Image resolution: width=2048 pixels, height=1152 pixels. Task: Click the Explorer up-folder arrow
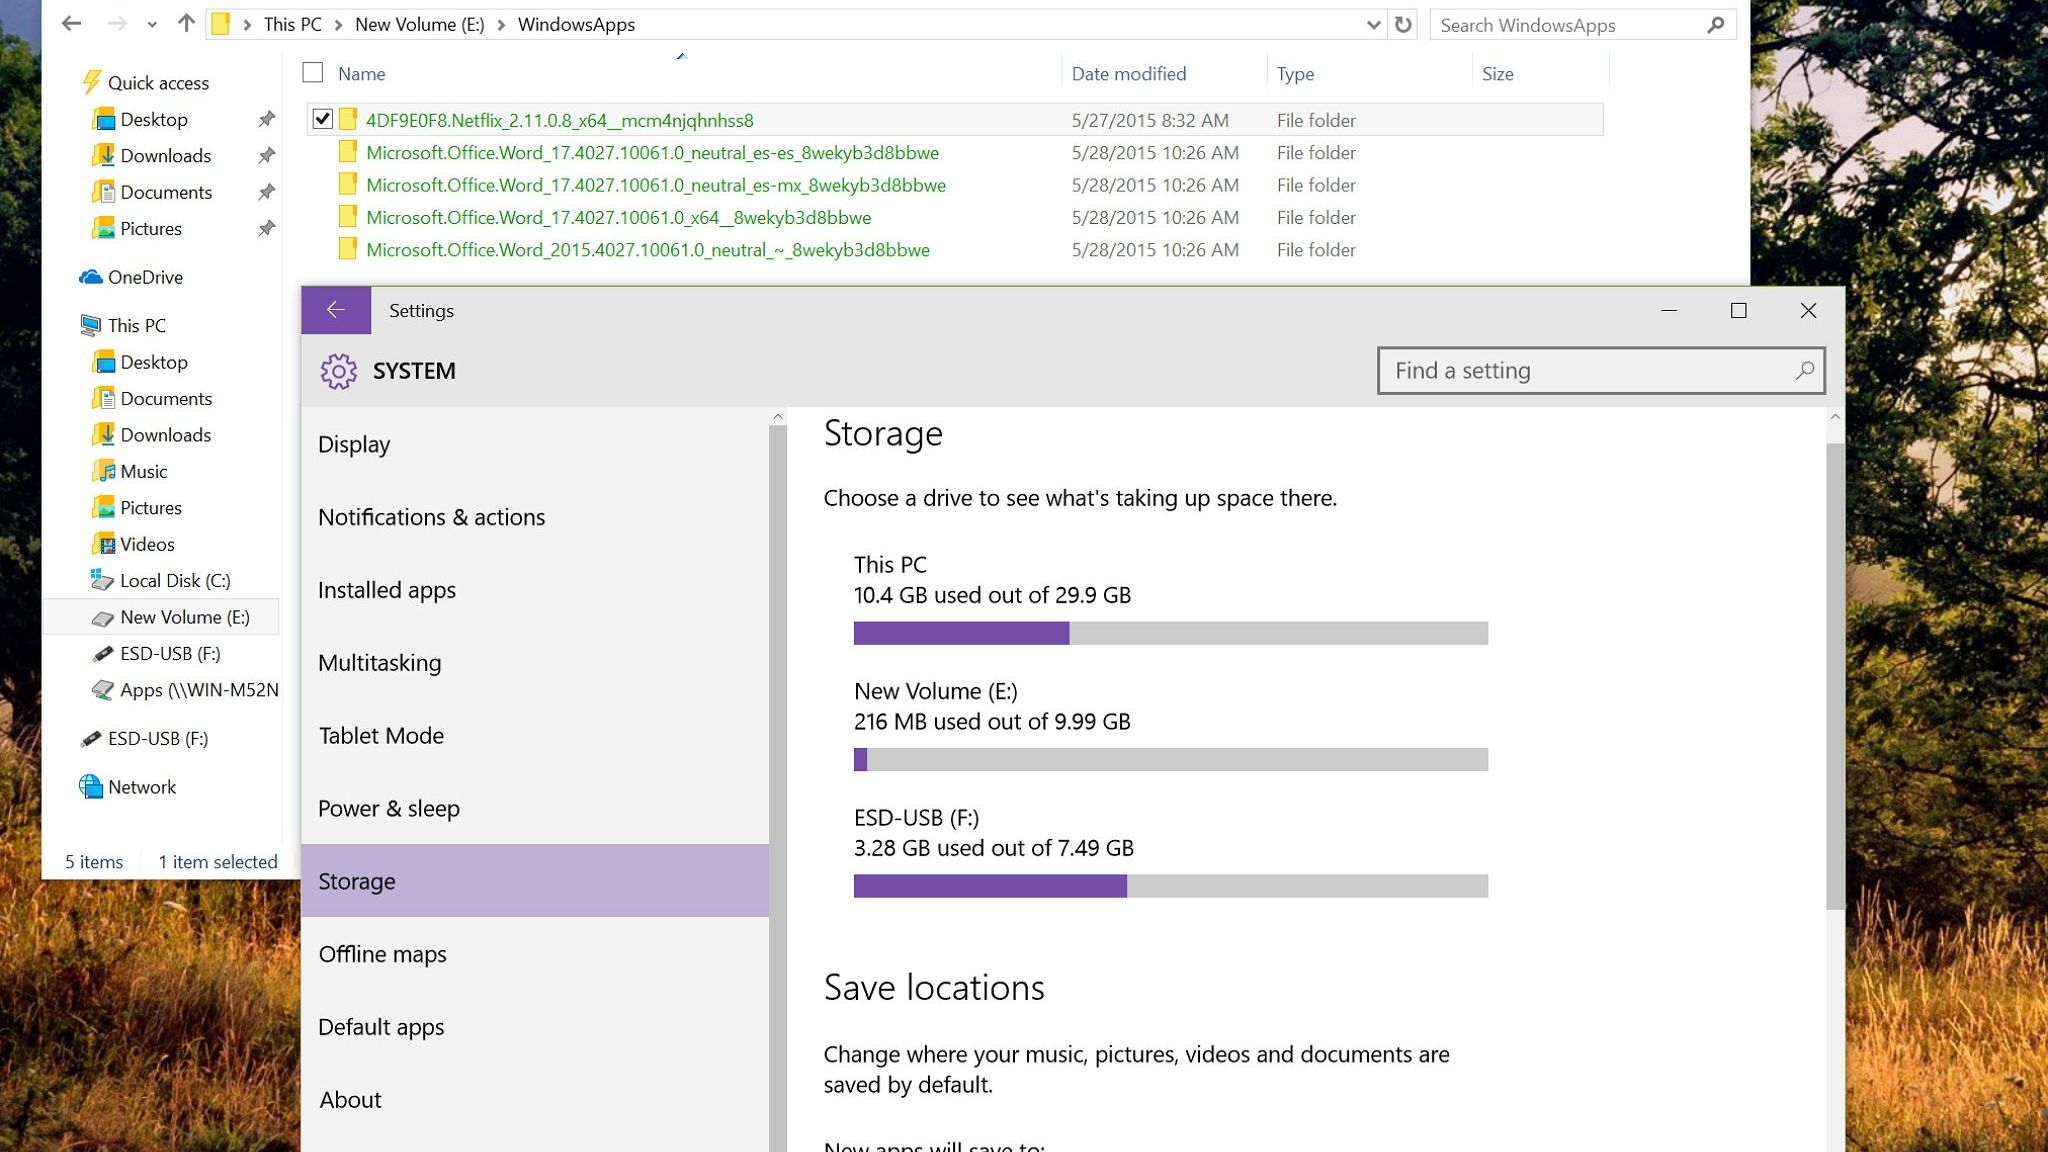click(x=186, y=24)
